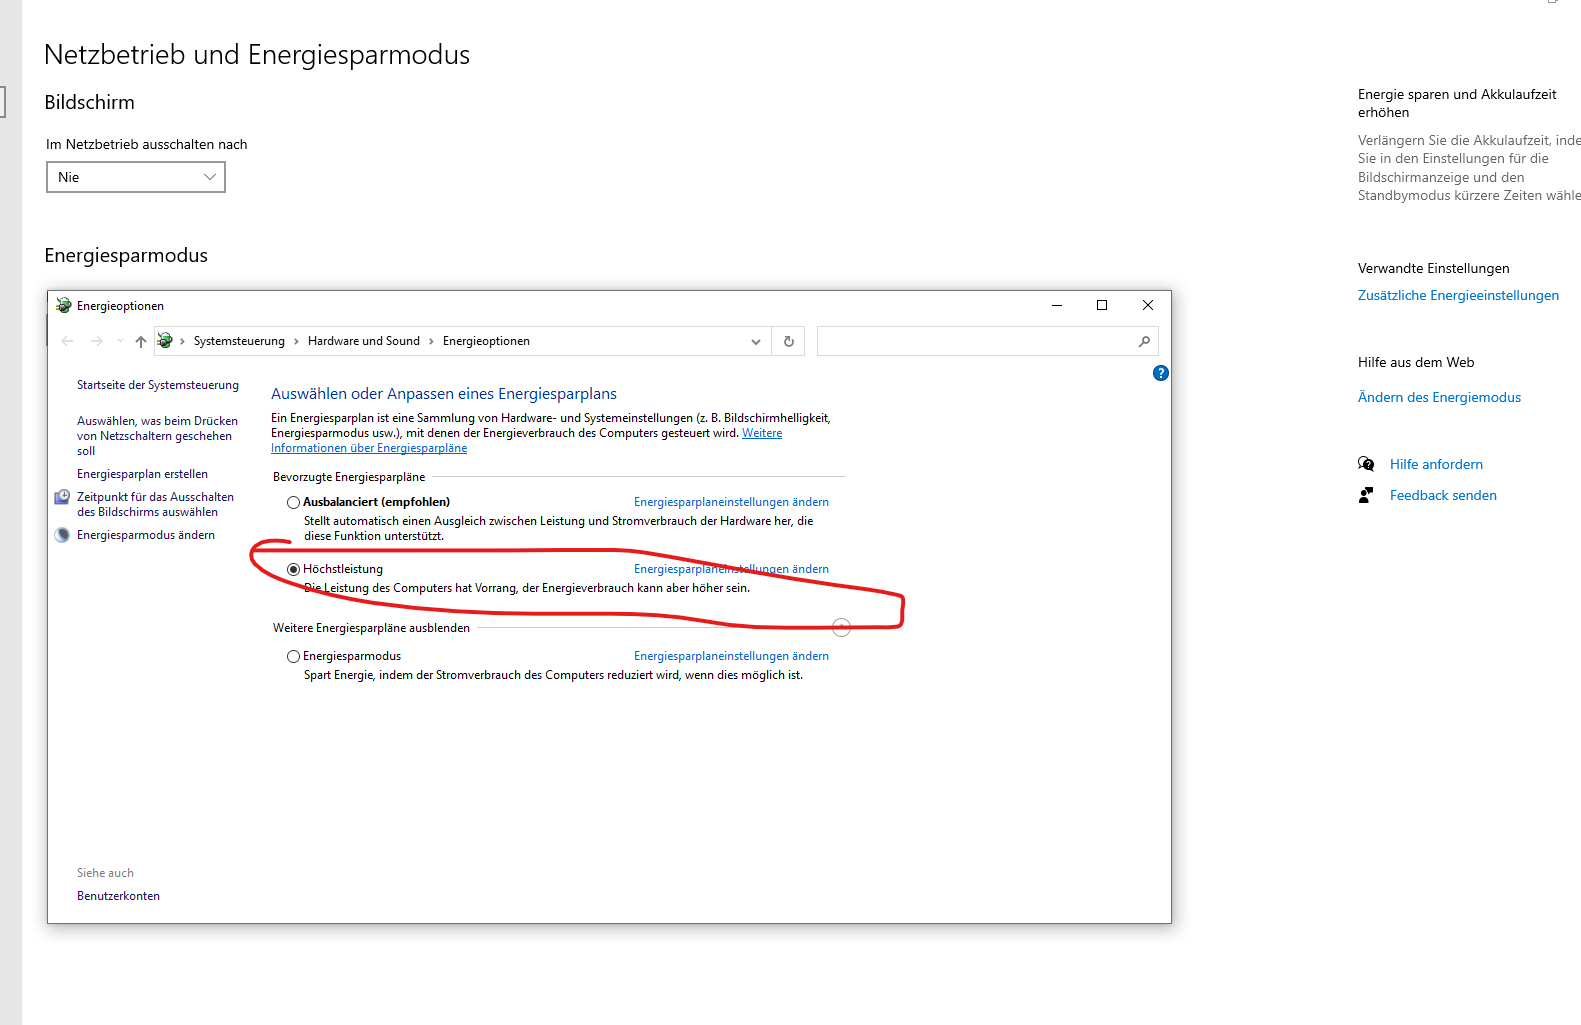Image resolution: width=1581 pixels, height=1025 pixels.
Task: Select the Höchstleistung power plan radio button
Action: coord(293,569)
